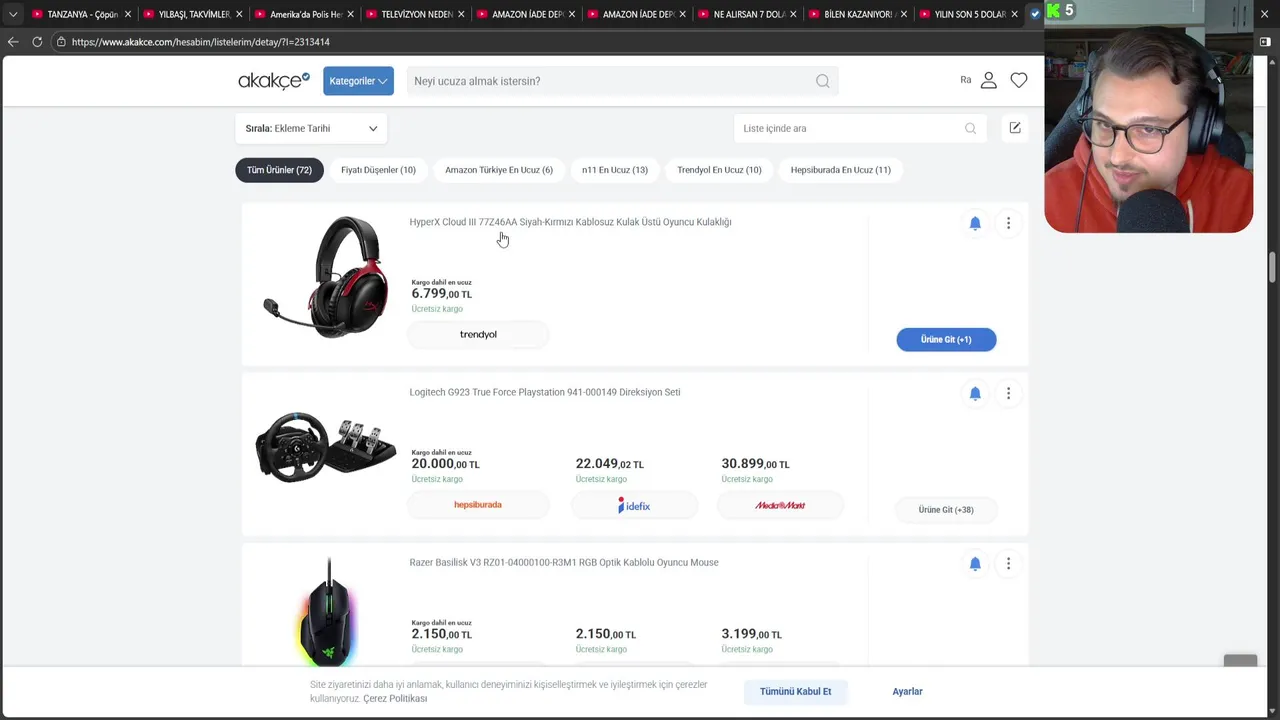Expand the Kategoriler dropdown

coord(358,81)
